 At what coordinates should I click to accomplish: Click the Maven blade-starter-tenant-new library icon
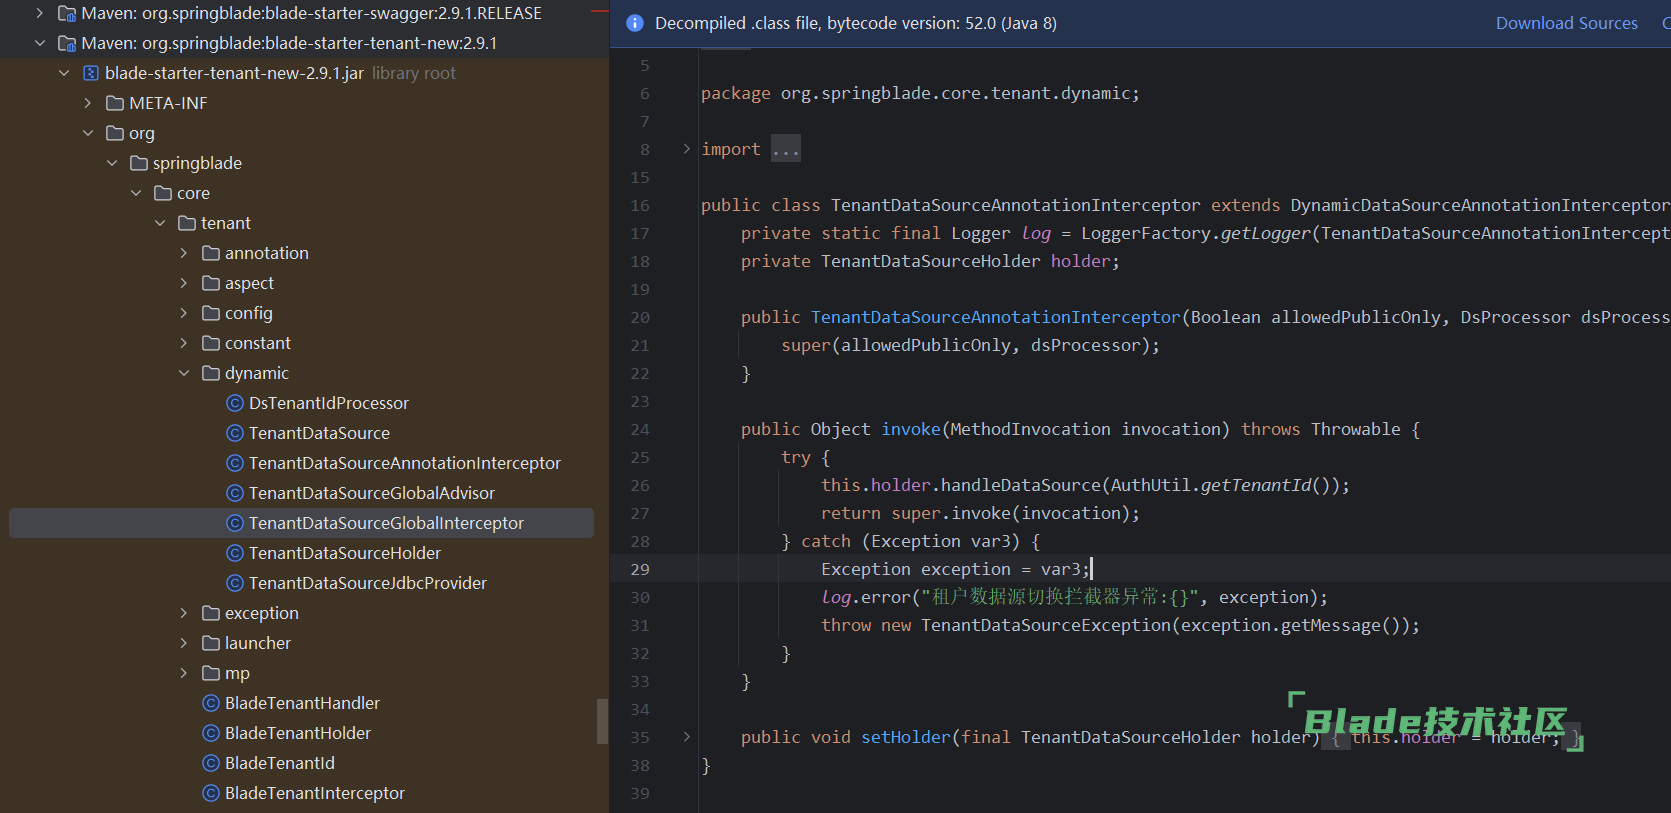tap(67, 43)
